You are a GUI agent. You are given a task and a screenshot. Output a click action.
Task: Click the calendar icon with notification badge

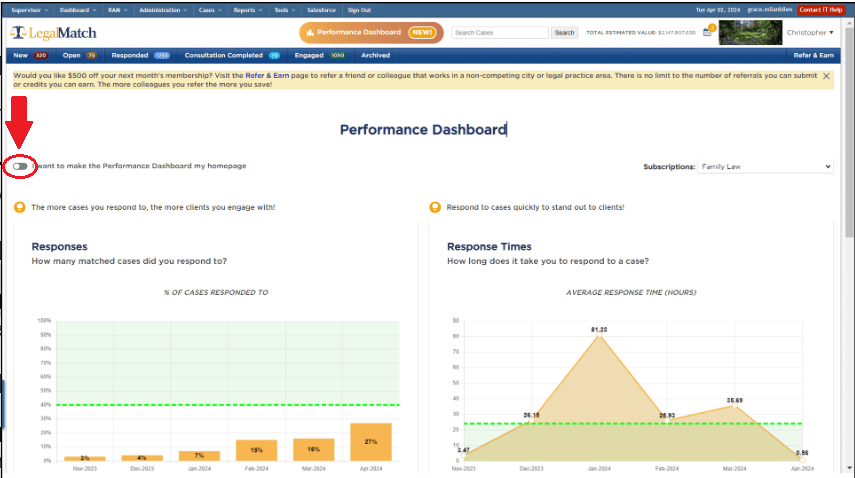click(x=708, y=32)
